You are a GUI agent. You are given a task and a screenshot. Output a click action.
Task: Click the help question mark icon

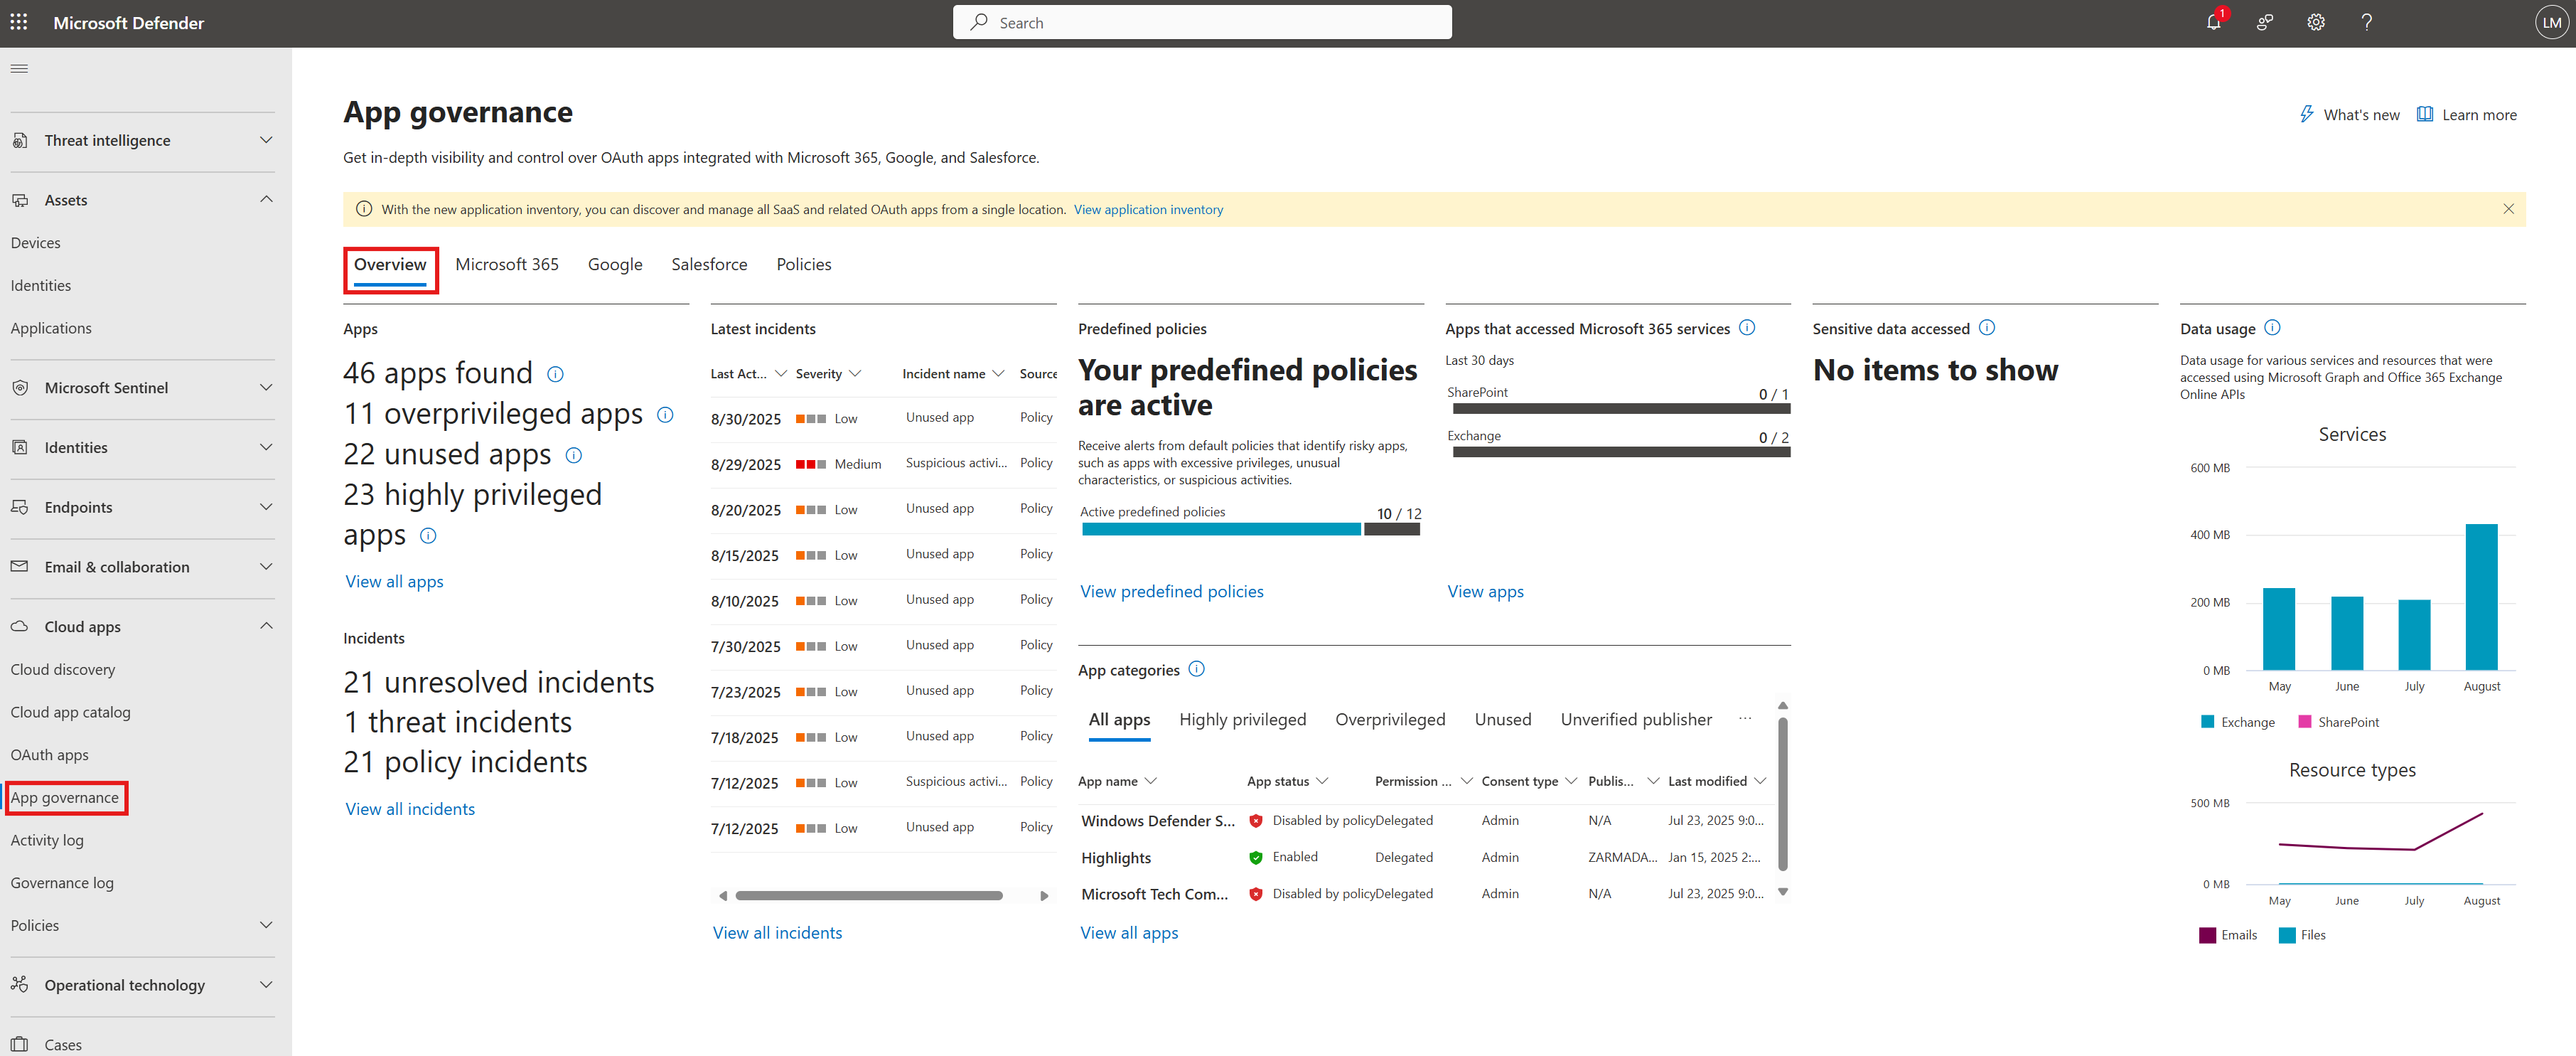tap(2366, 22)
